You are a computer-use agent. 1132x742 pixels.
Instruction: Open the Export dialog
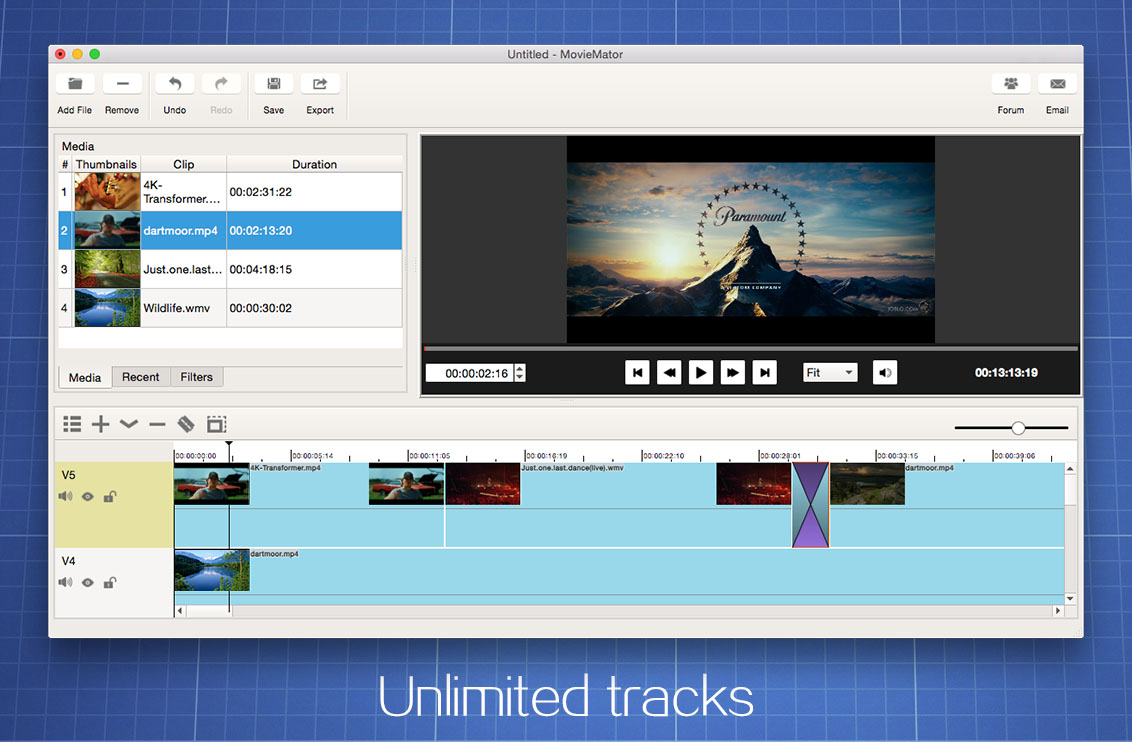(320, 84)
